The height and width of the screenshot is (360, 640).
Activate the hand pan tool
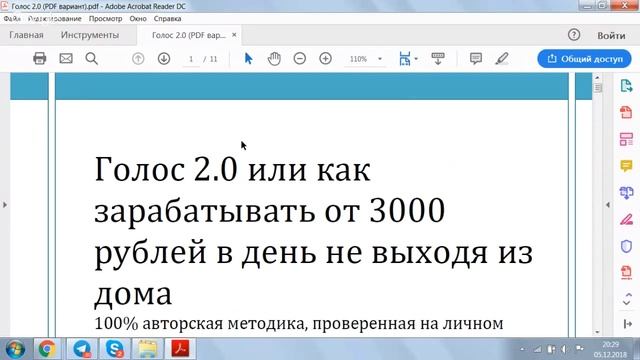(274, 59)
